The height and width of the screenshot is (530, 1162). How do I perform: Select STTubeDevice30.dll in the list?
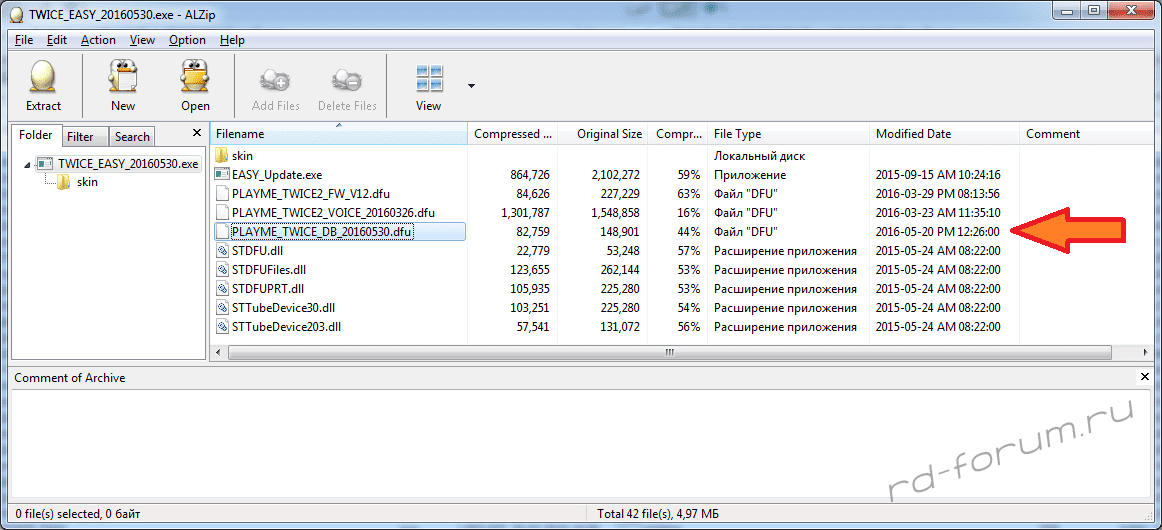[x=283, y=308]
